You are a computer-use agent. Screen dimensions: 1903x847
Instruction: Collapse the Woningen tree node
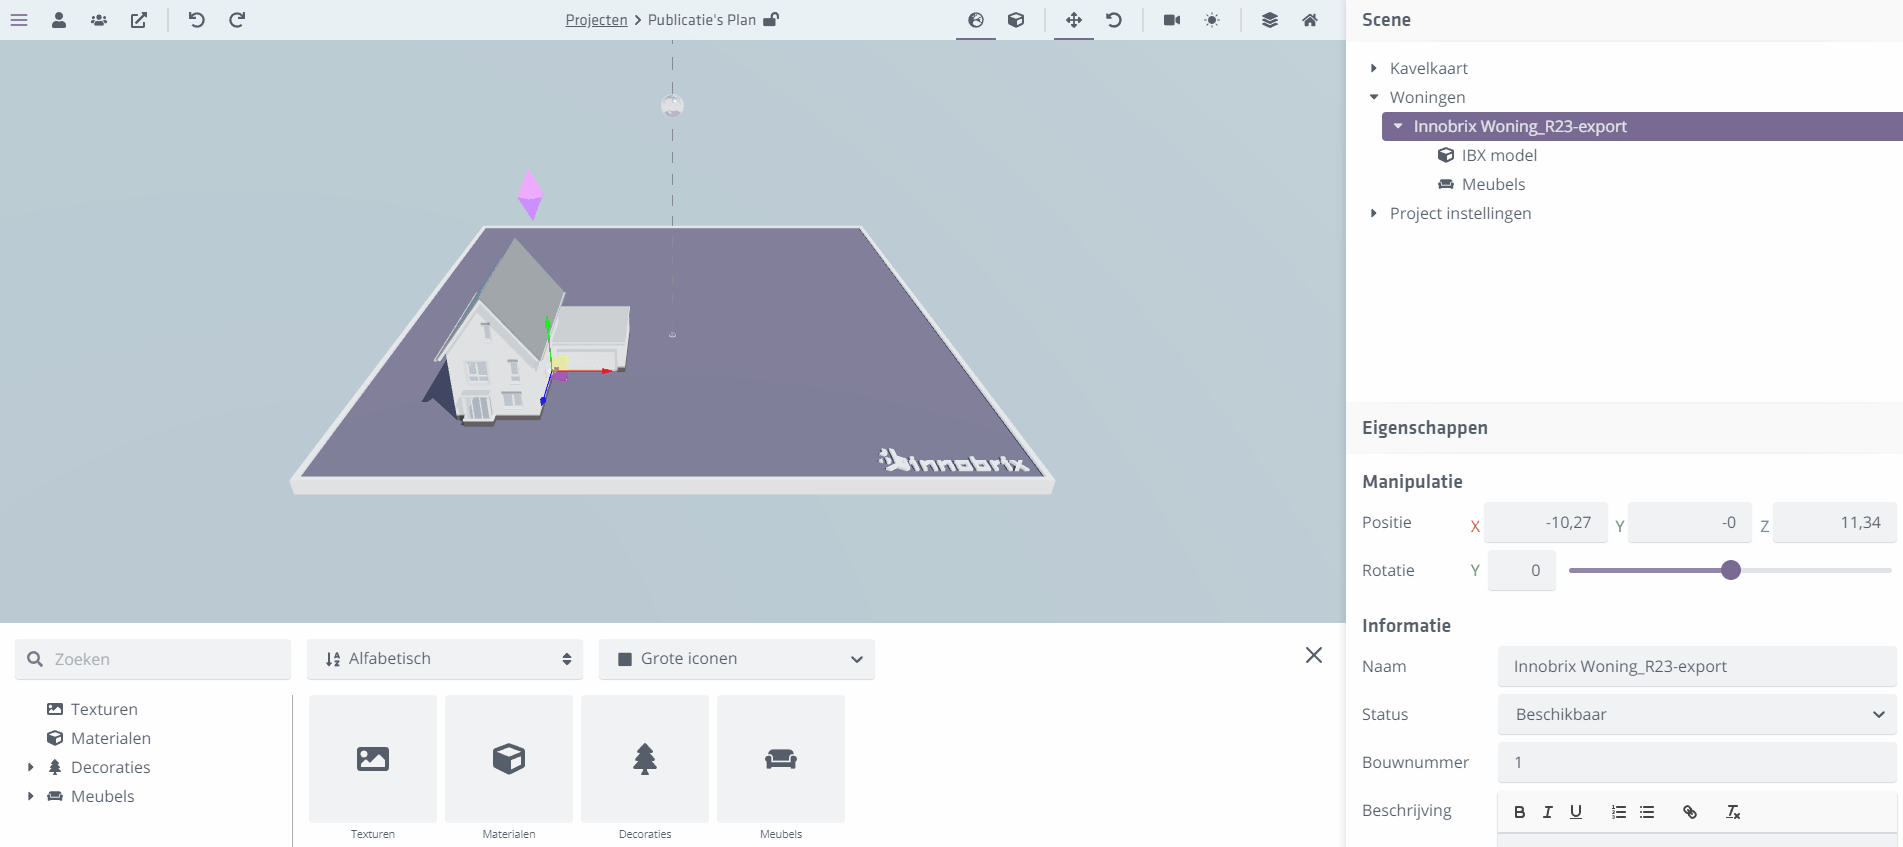(1374, 97)
